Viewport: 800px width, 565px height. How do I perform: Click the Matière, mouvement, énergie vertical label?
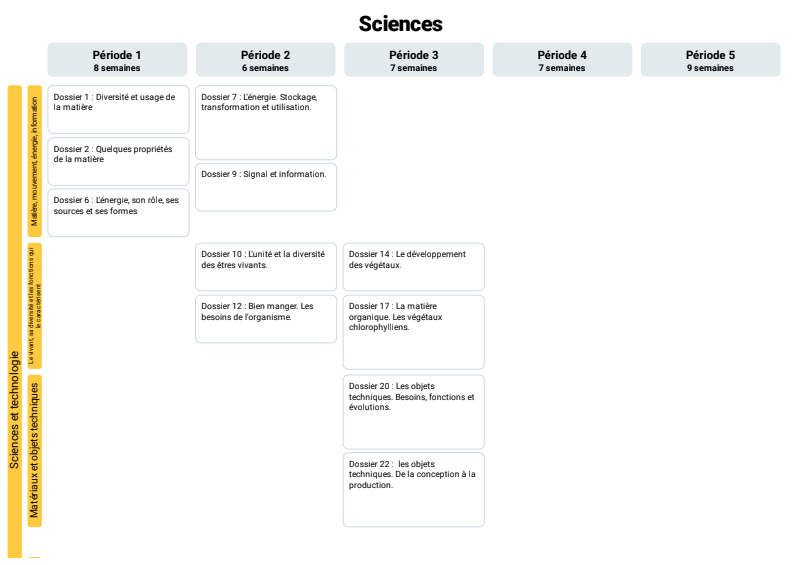(x=34, y=161)
